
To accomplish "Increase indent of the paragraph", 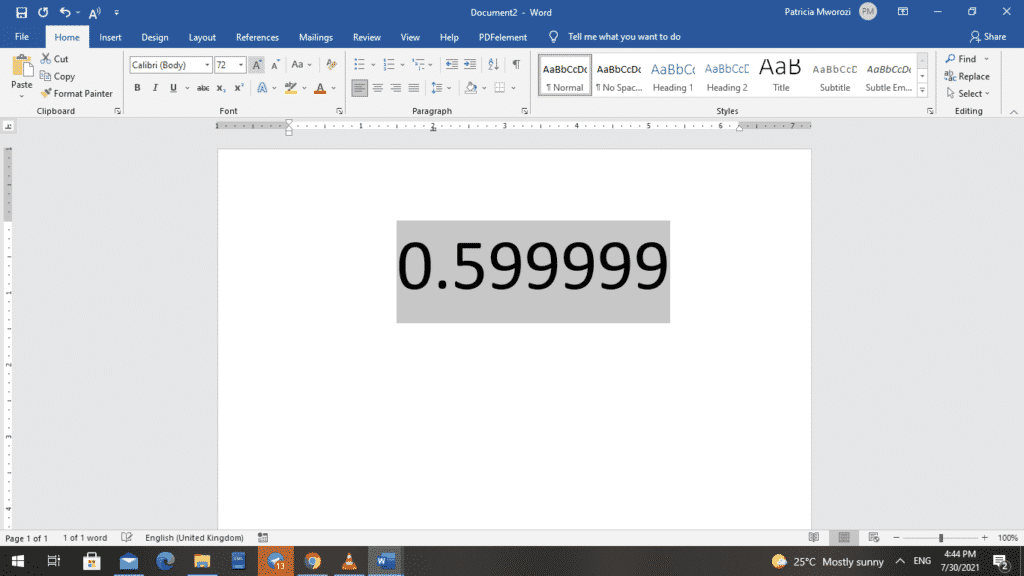I will tap(472, 65).
